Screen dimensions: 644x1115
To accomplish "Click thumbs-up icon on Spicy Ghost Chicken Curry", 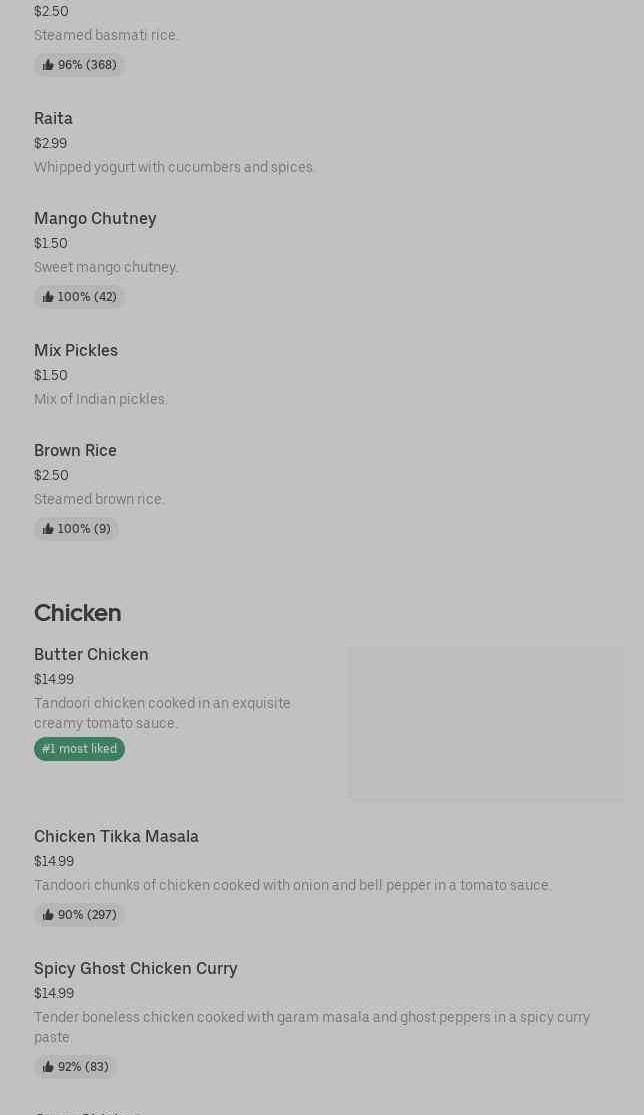I will coord(48,1067).
